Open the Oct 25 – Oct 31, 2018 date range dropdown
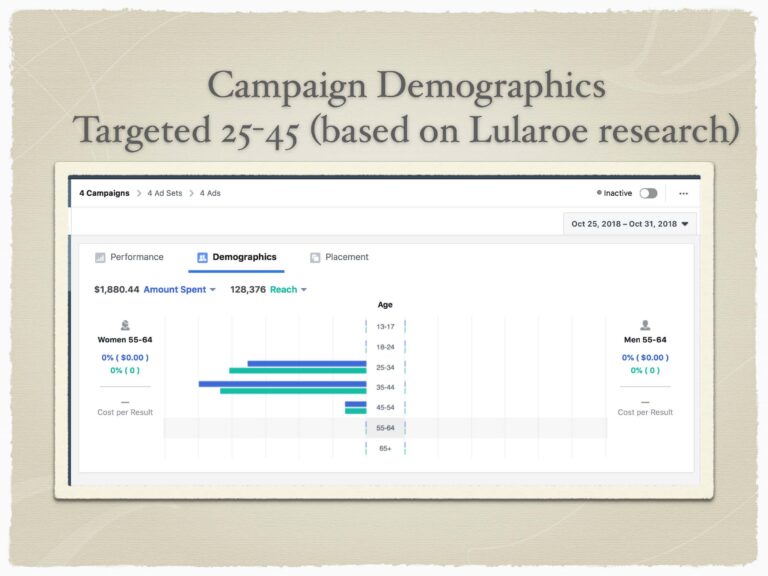This screenshot has height=576, width=768. click(x=630, y=224)
